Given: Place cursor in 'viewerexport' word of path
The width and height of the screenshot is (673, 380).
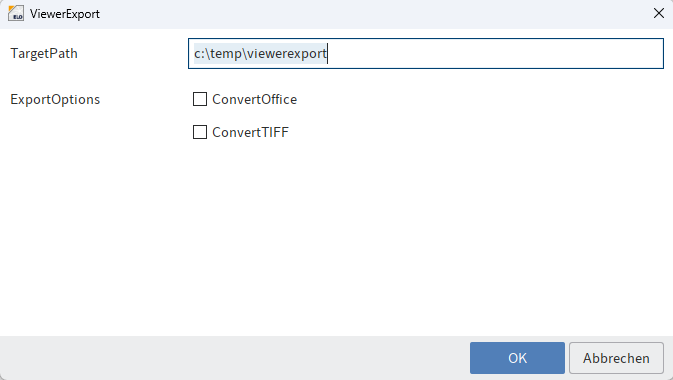Looking at the screenshot, I should 287,54.
